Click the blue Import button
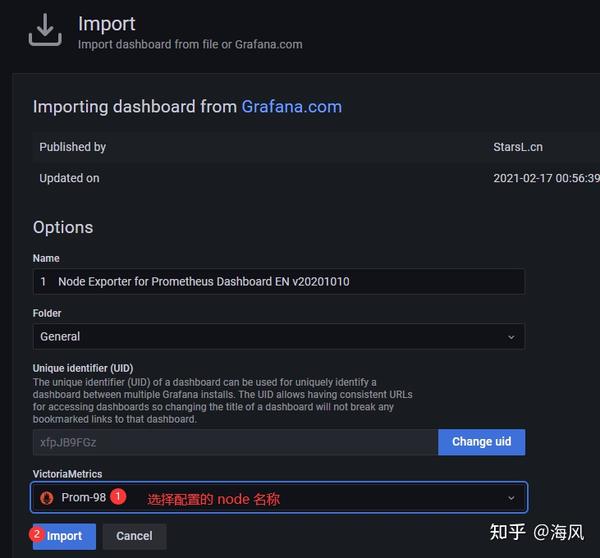This screenshot has width=600, height=558. [64, 537]
